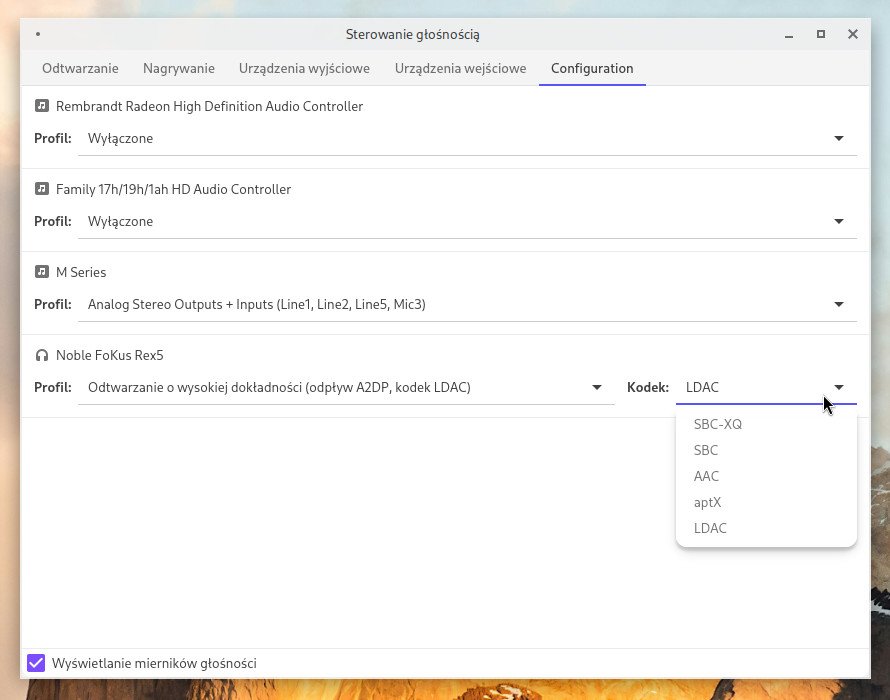Image resolution: width=890 pixels, height=700 pixels.
Task: Select aptX codec entry
Action: coord(766,502)
